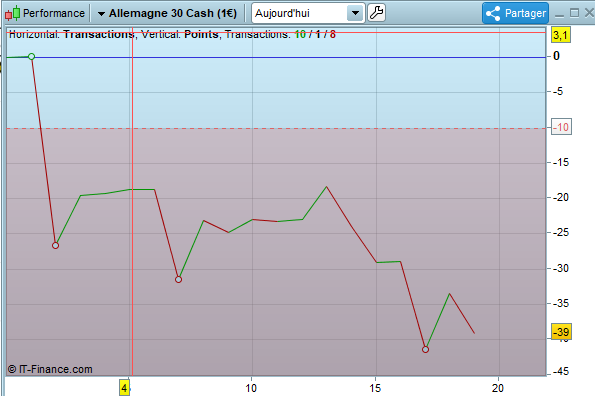Click the 15 tick on the horizontal axis

[375, 388]
